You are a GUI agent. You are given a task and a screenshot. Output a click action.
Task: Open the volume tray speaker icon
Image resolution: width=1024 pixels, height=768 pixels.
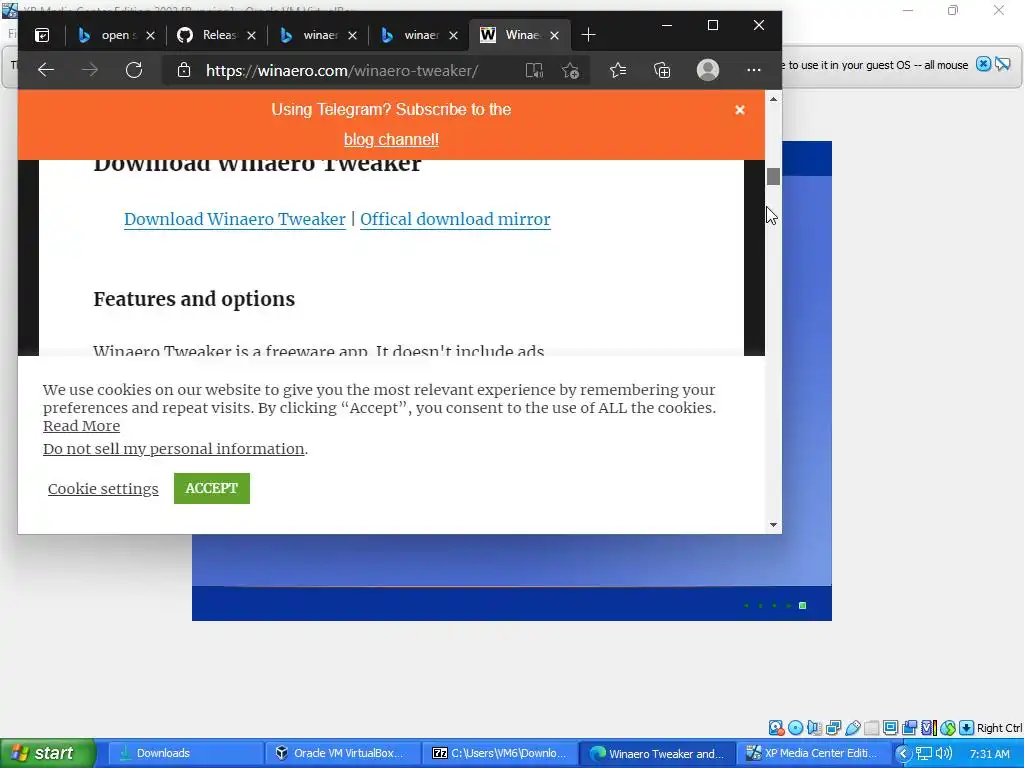coord(943,754)
